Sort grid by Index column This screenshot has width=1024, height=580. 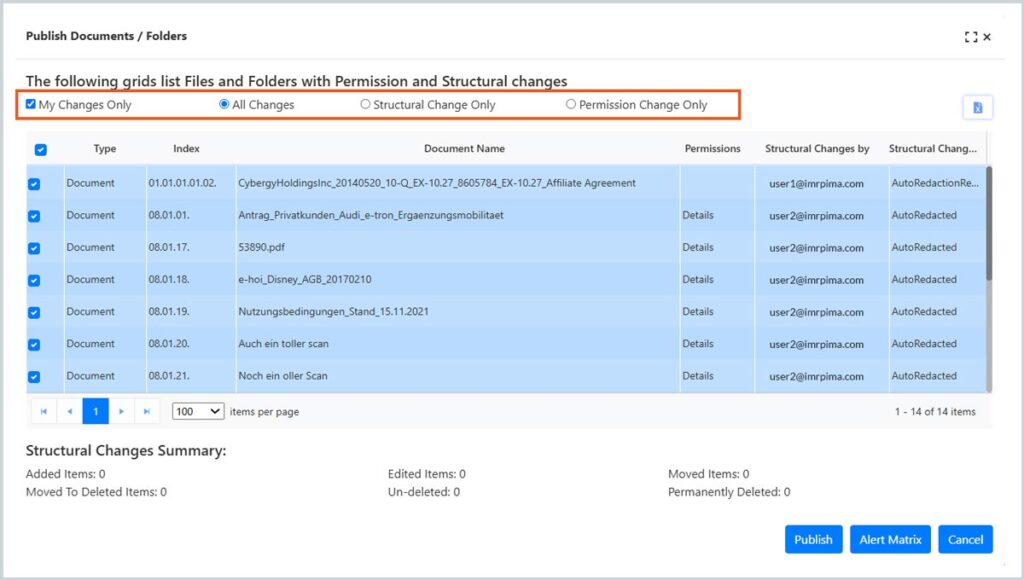pos(186,149)
